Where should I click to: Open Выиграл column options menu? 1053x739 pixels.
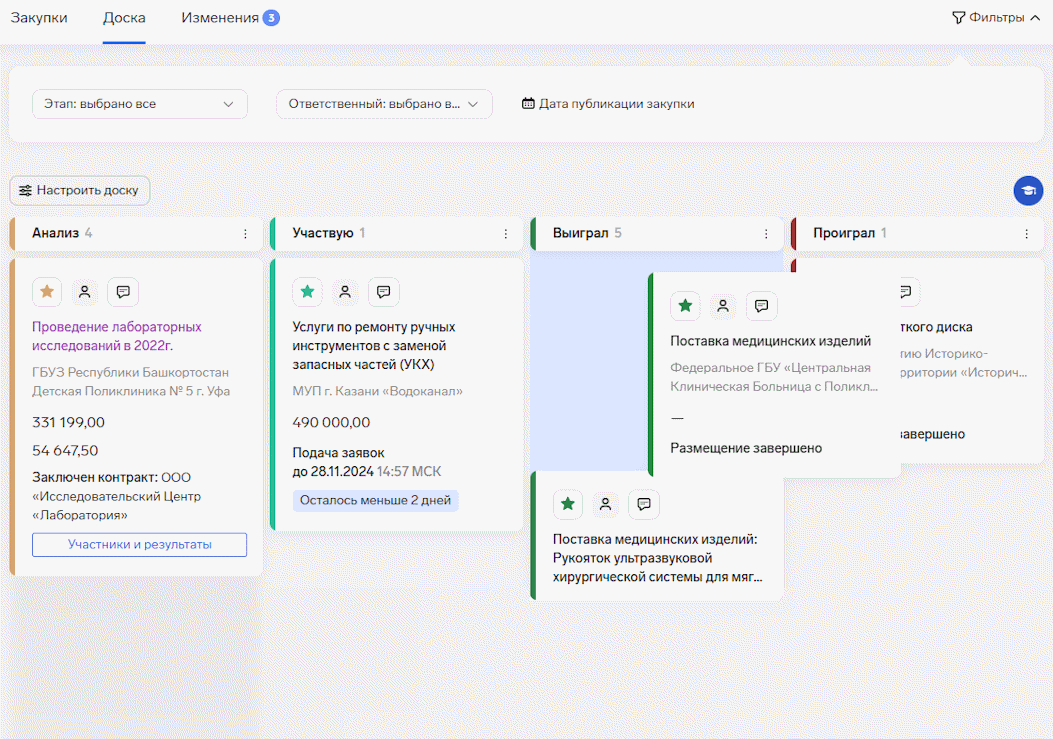(766, 234)
